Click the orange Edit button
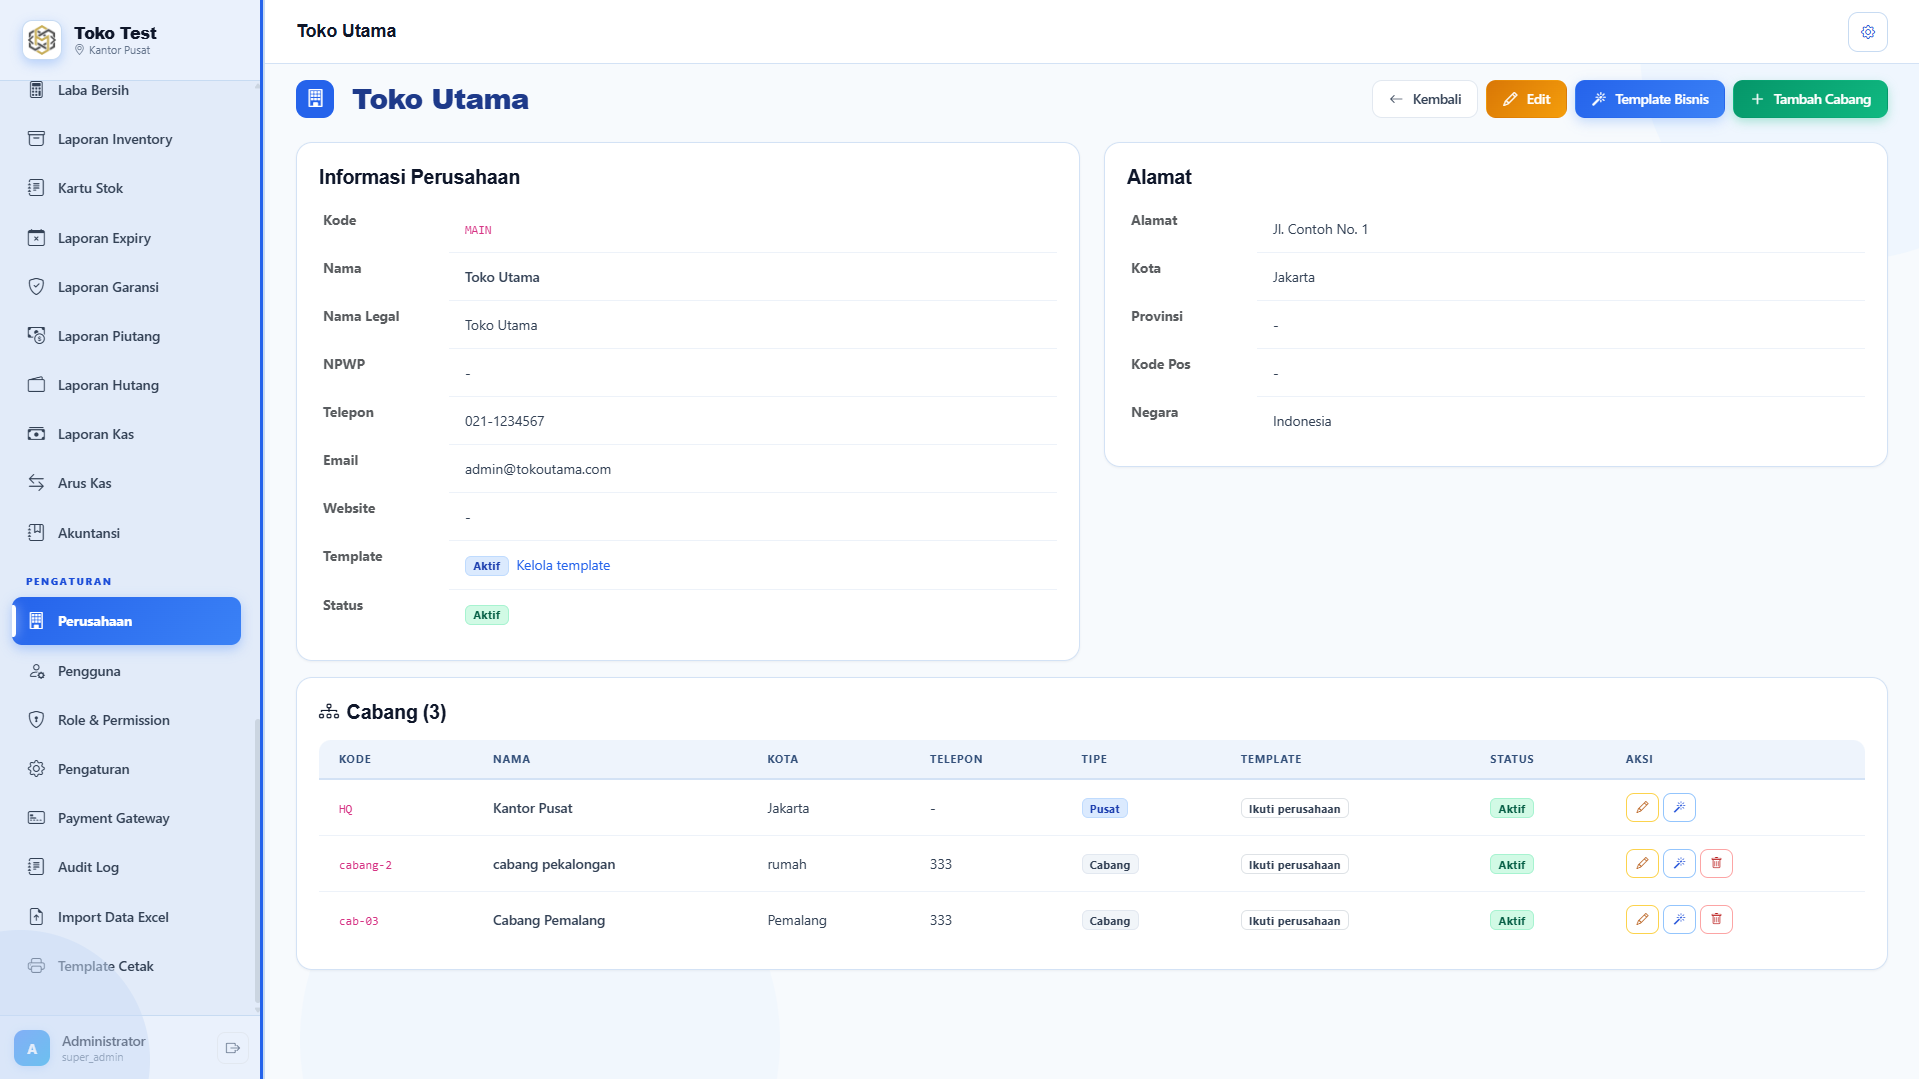 coord(1526,99)
